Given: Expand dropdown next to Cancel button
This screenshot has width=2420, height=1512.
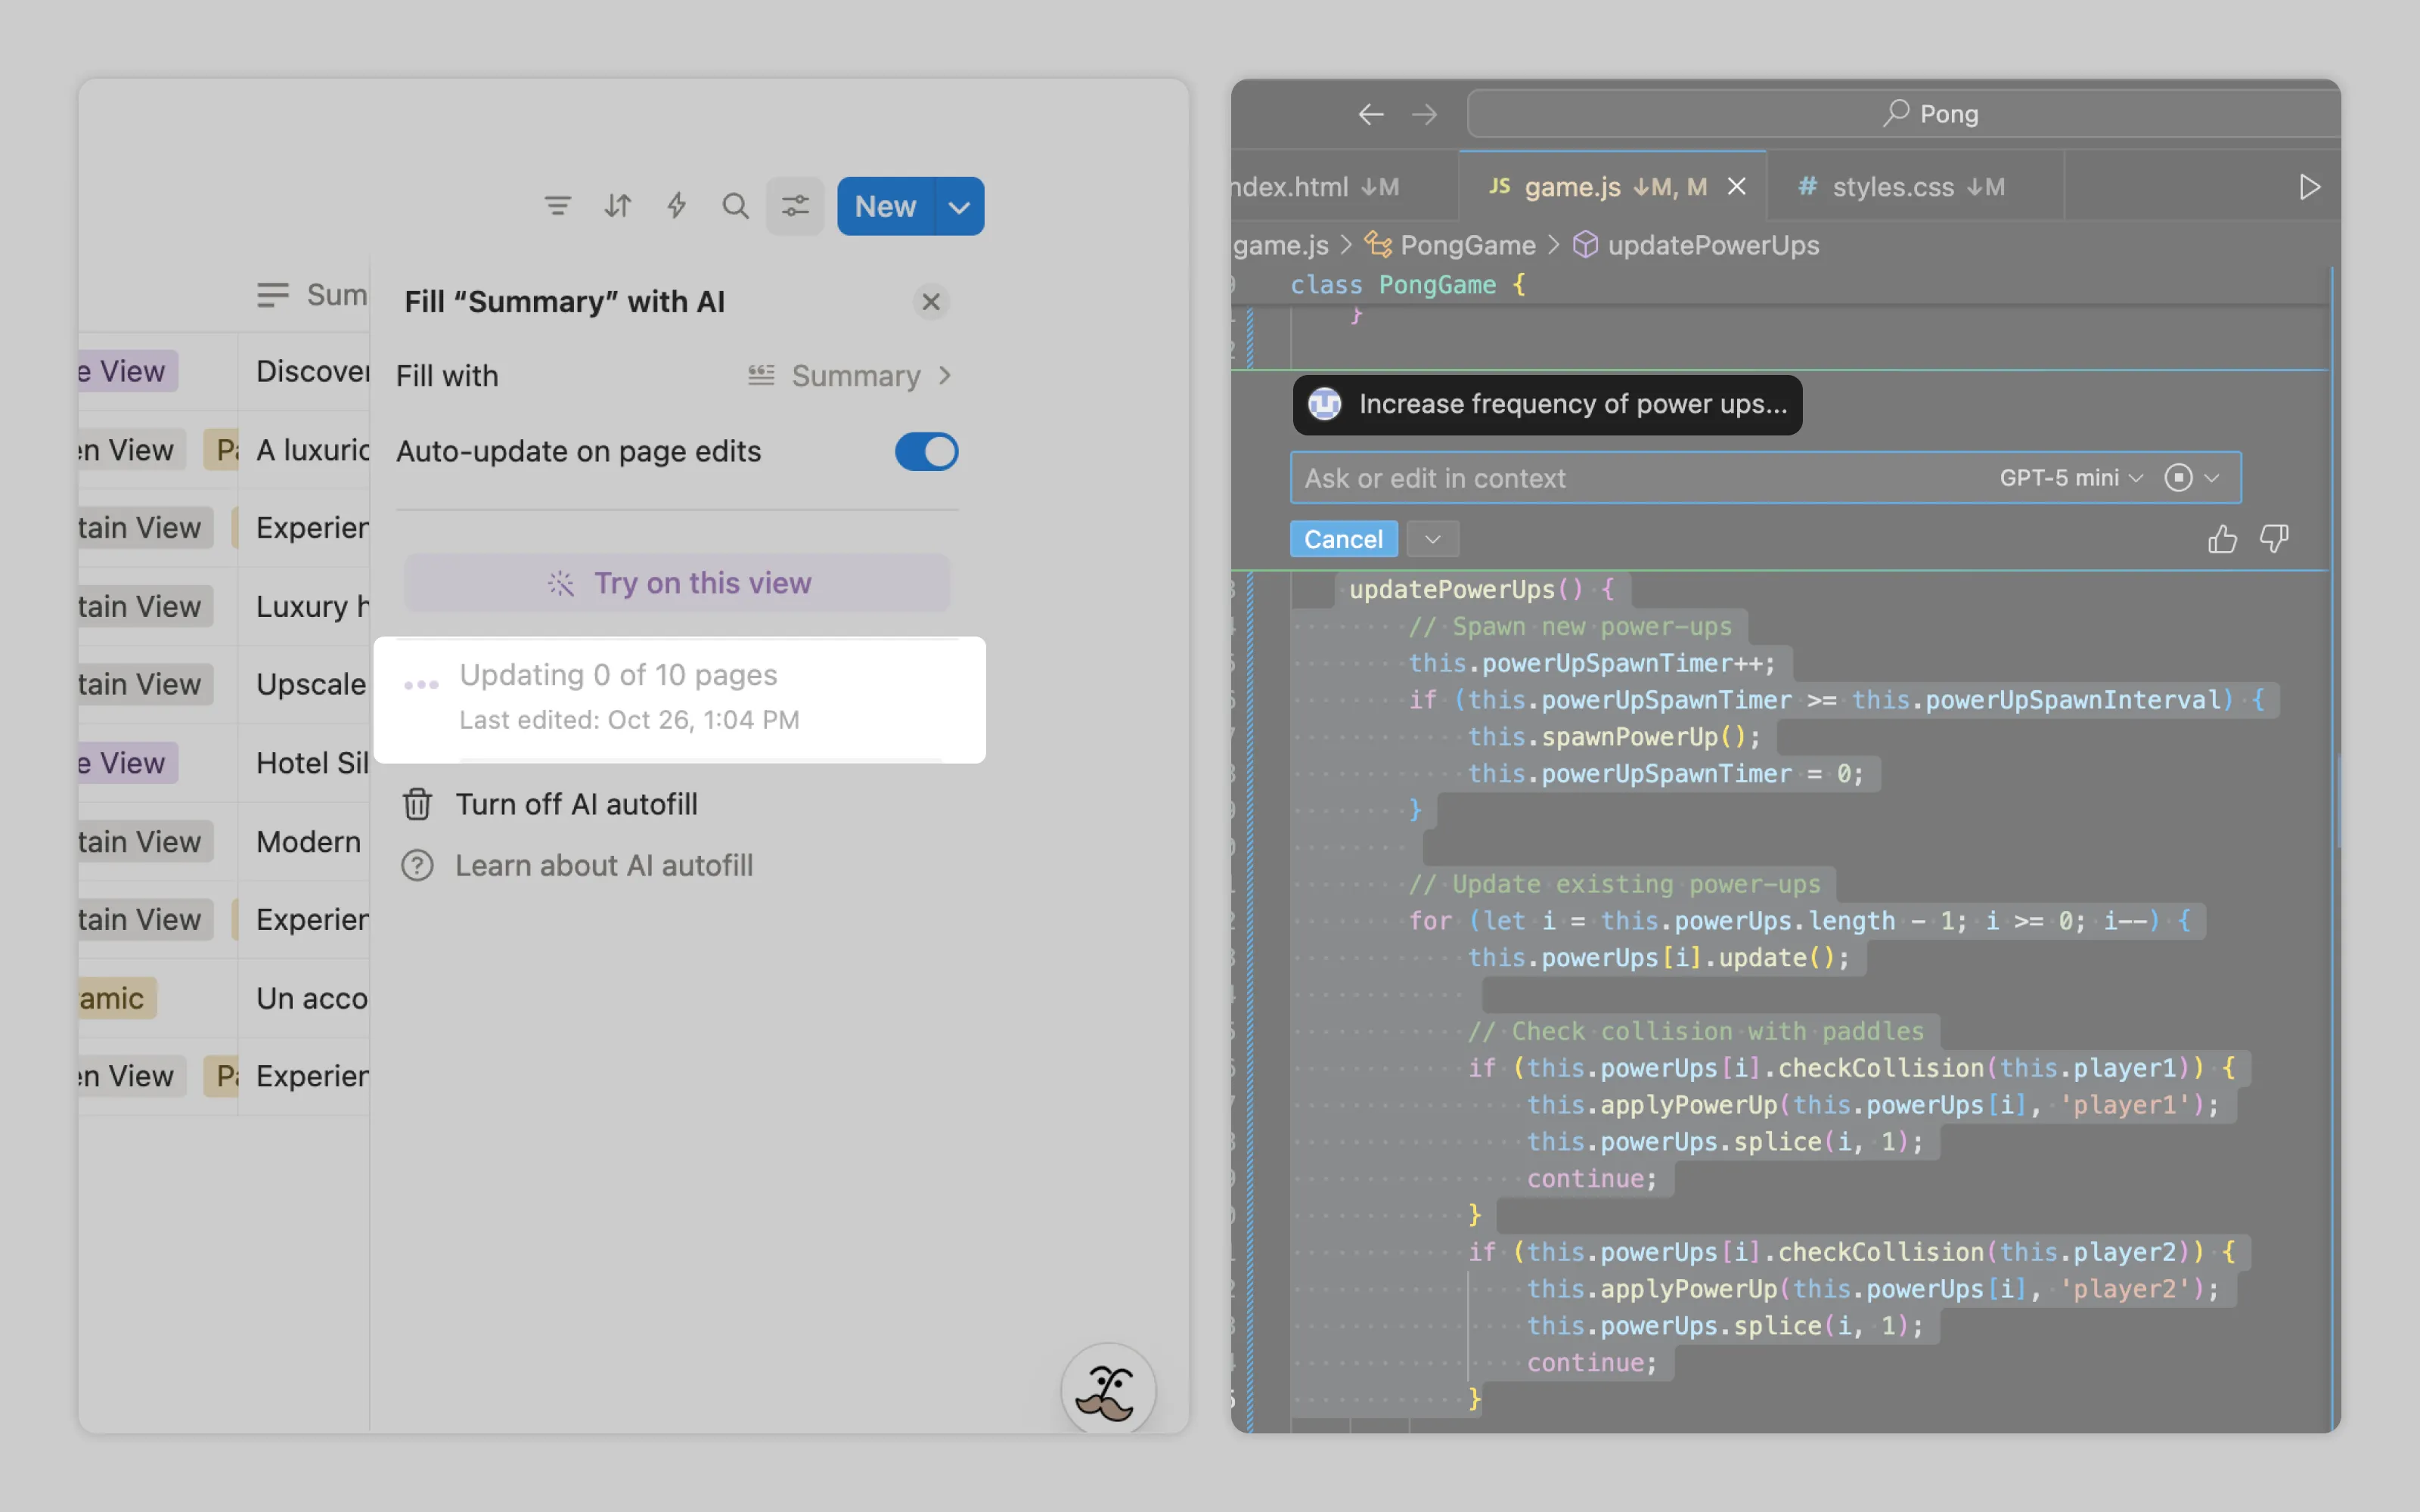Looking at the screenshot, I should pos(1432,539).
